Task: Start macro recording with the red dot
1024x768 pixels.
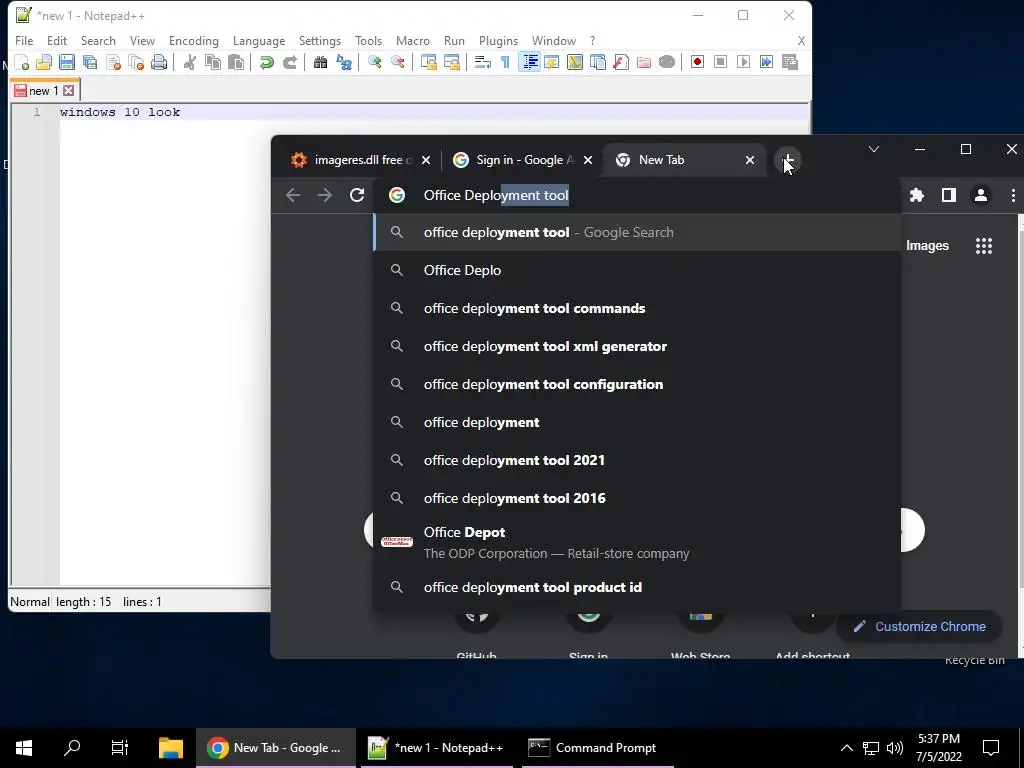Action: click(x=697, y=62)
